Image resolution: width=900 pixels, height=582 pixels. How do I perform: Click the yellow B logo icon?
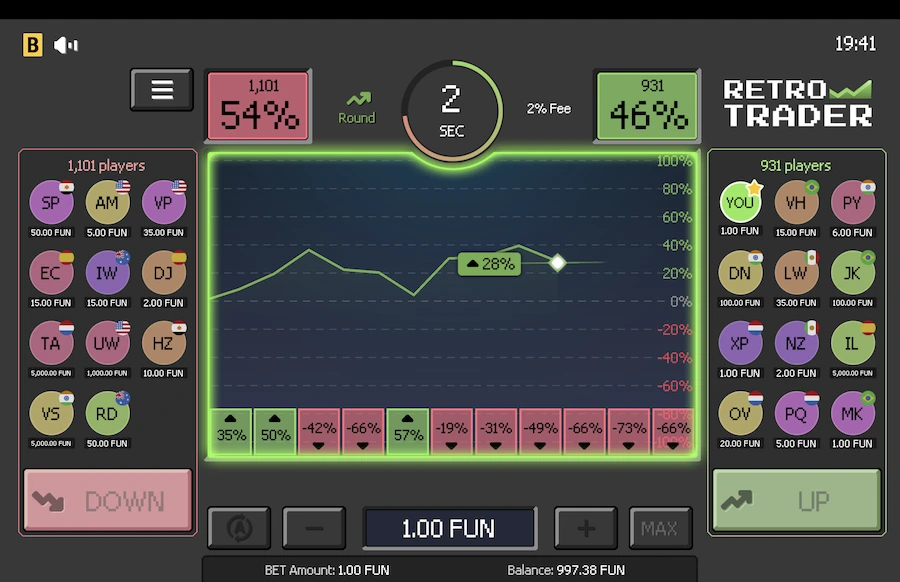33,45
